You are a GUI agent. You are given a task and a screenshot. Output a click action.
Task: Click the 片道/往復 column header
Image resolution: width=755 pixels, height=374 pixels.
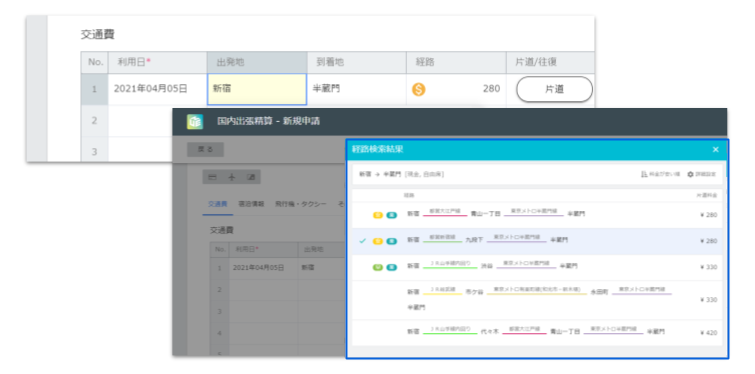coord(550,63)
